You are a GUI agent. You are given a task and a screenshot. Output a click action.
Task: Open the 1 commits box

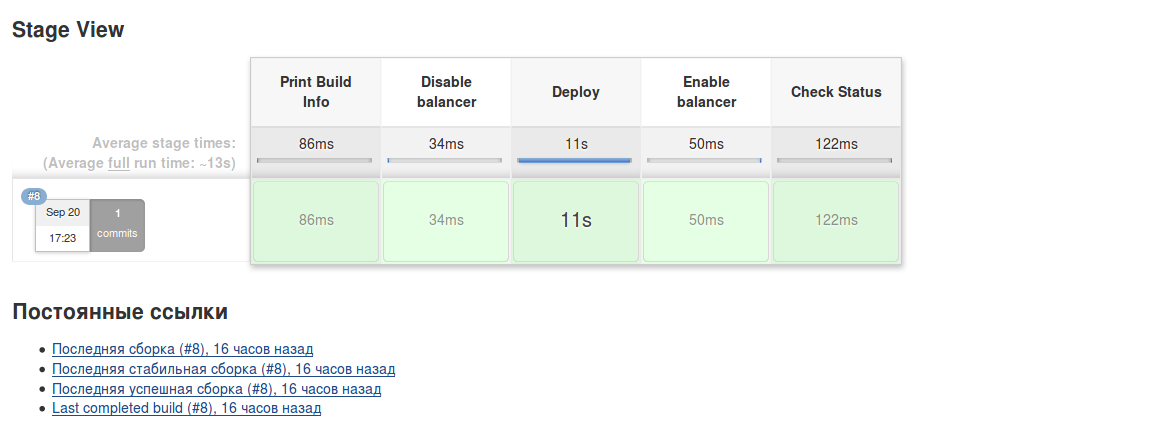[x=117, y=225]
